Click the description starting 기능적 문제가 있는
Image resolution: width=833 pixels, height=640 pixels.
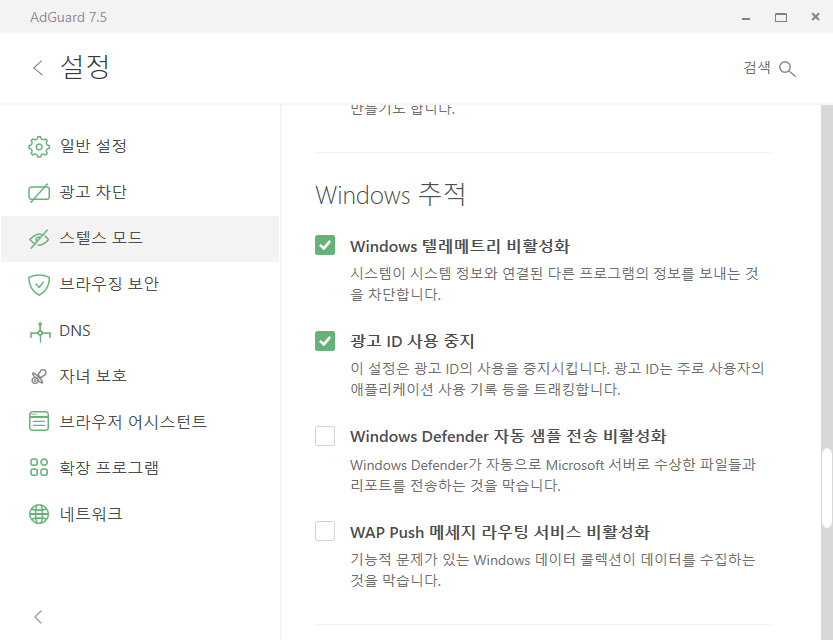[552, 570]
